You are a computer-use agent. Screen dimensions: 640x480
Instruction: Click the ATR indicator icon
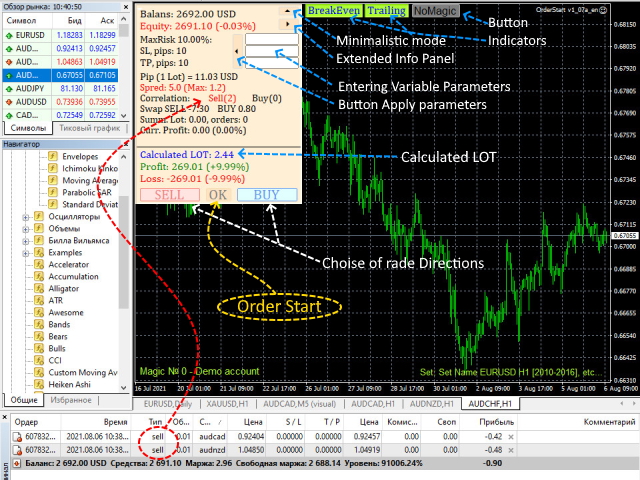point(39,300)
